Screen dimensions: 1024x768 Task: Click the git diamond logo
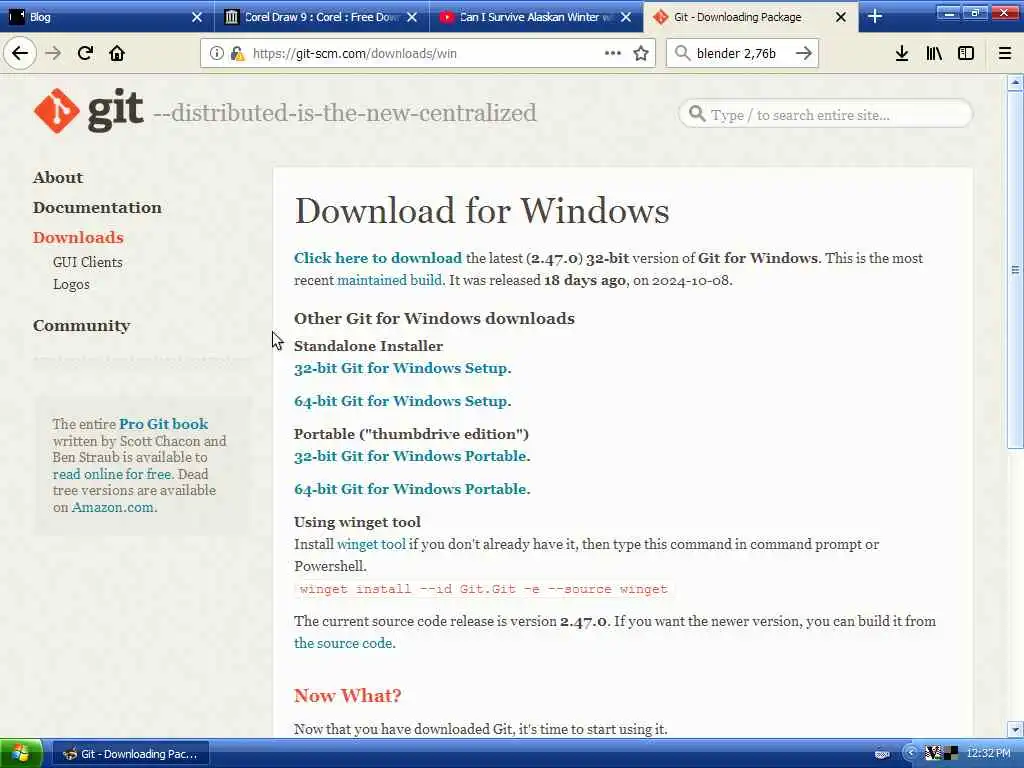57,110
